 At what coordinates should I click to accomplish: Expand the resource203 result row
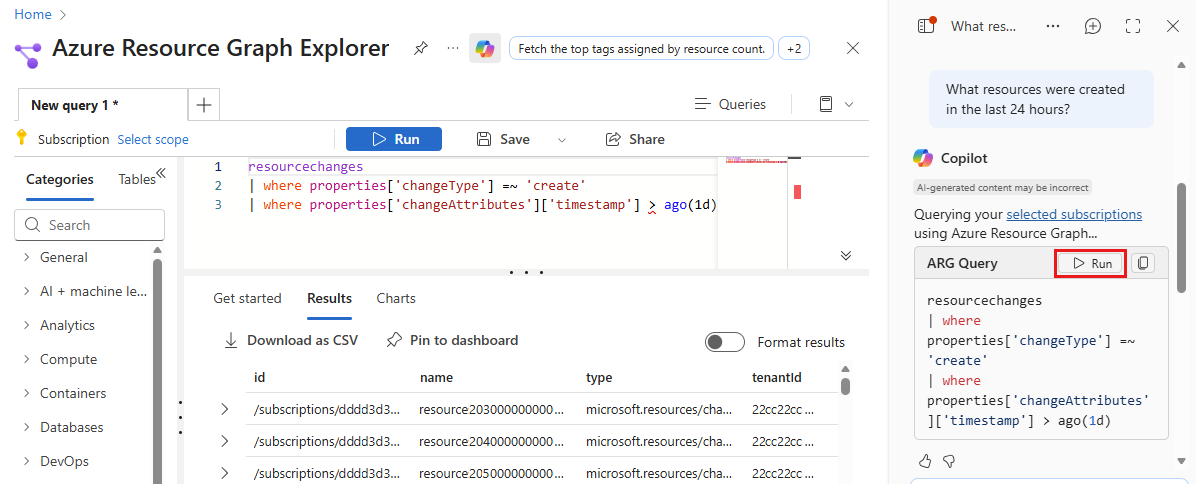(x=224, y=409)
